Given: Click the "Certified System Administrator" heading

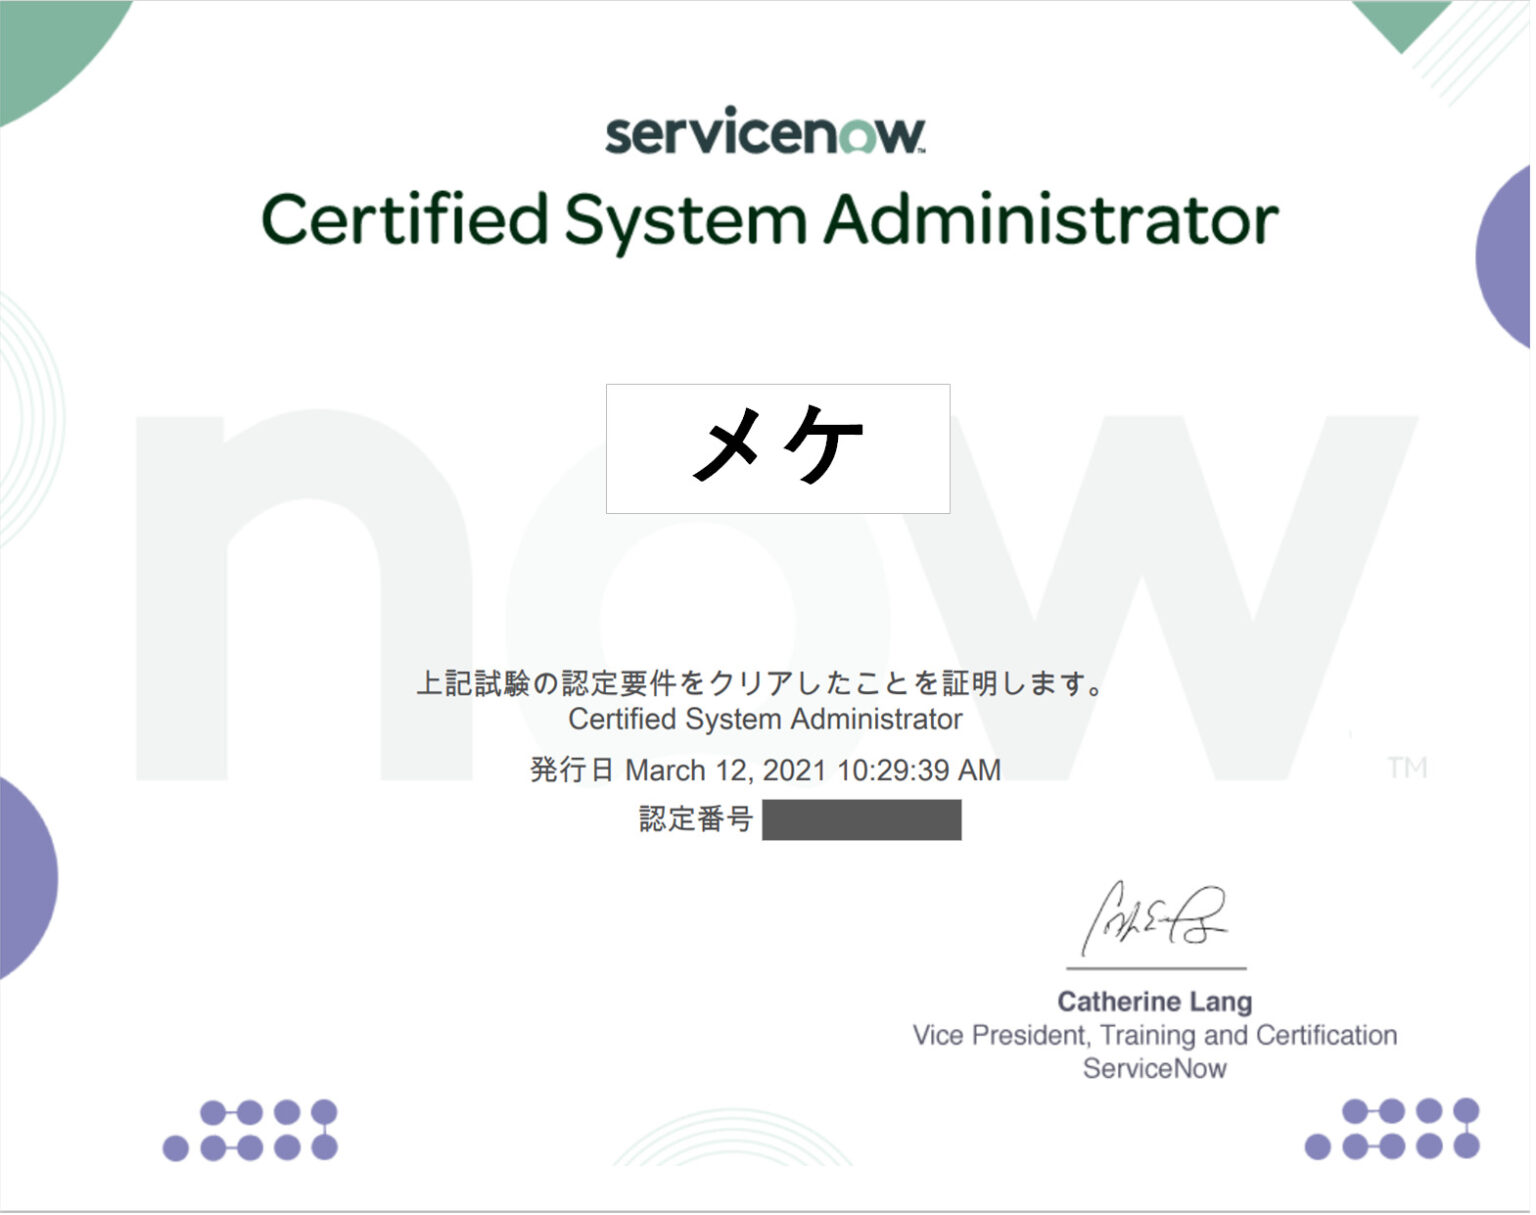Looking at the screenshot, I should tap(771, 222).
